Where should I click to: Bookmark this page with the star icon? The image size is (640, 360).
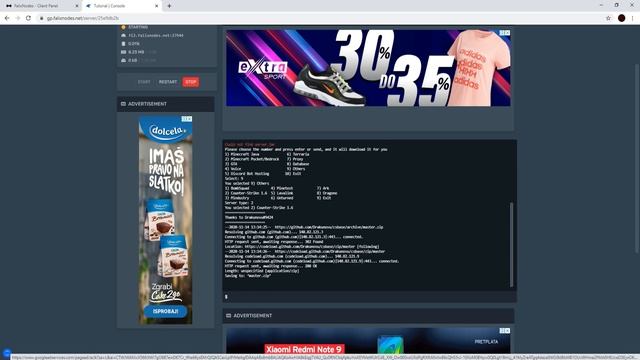(608, 18)
